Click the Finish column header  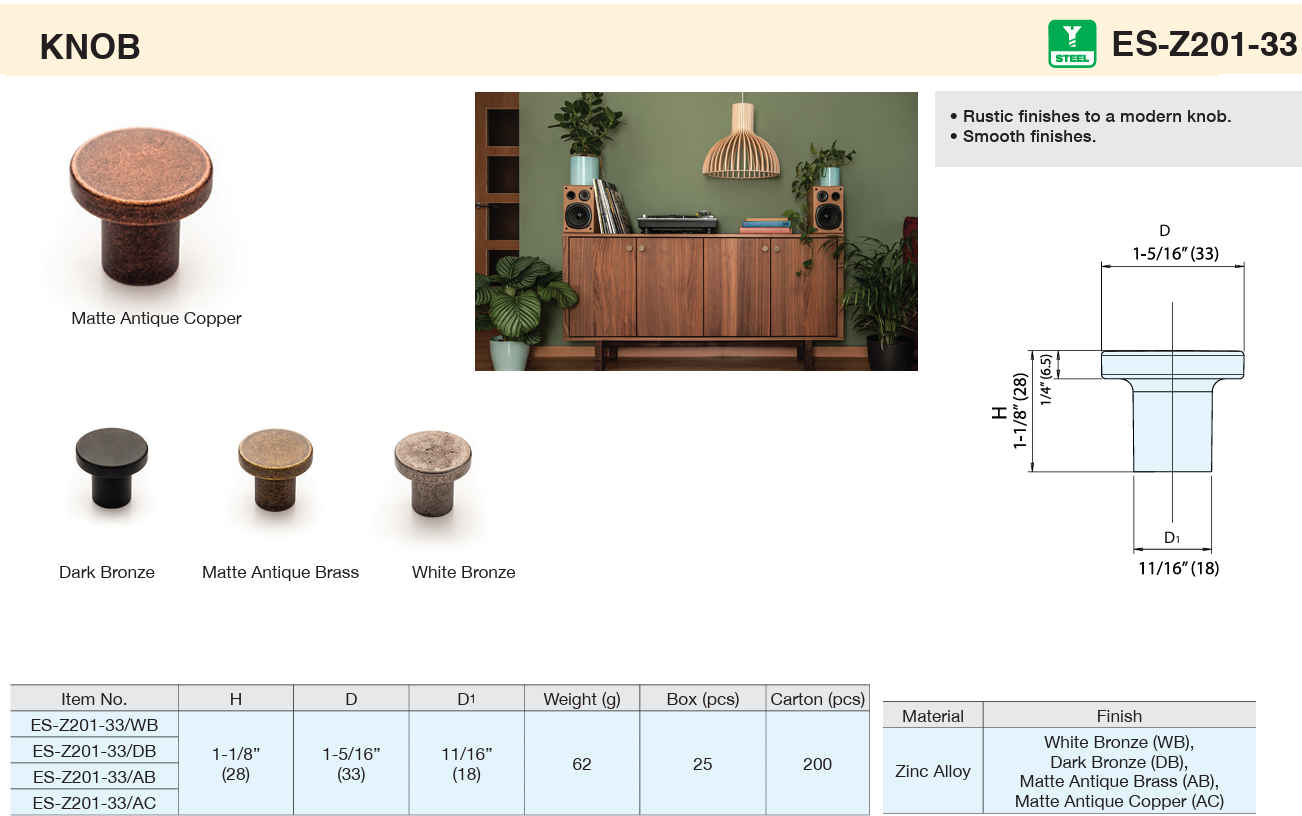click(1118, 716)
